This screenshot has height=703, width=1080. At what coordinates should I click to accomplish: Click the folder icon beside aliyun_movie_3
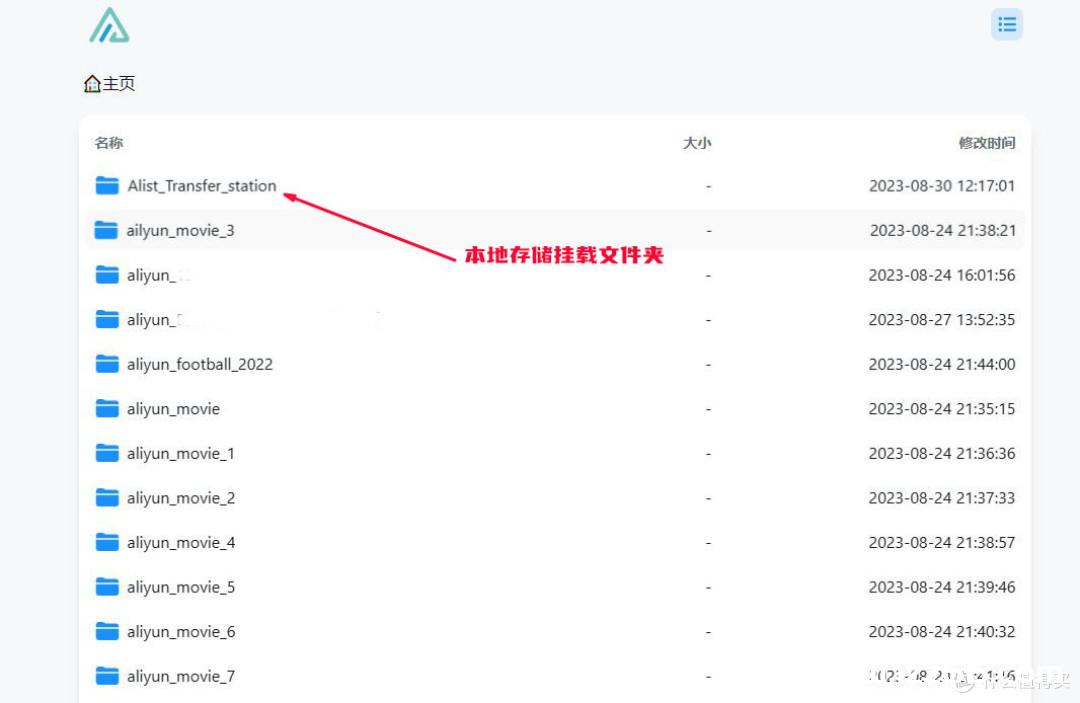[x=106, y=230]
